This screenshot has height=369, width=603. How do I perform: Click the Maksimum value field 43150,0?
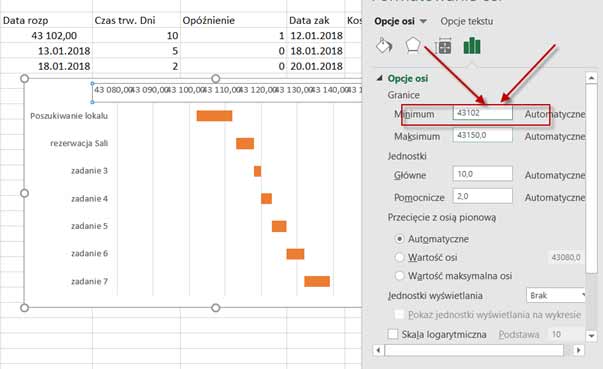click(483, 135)
